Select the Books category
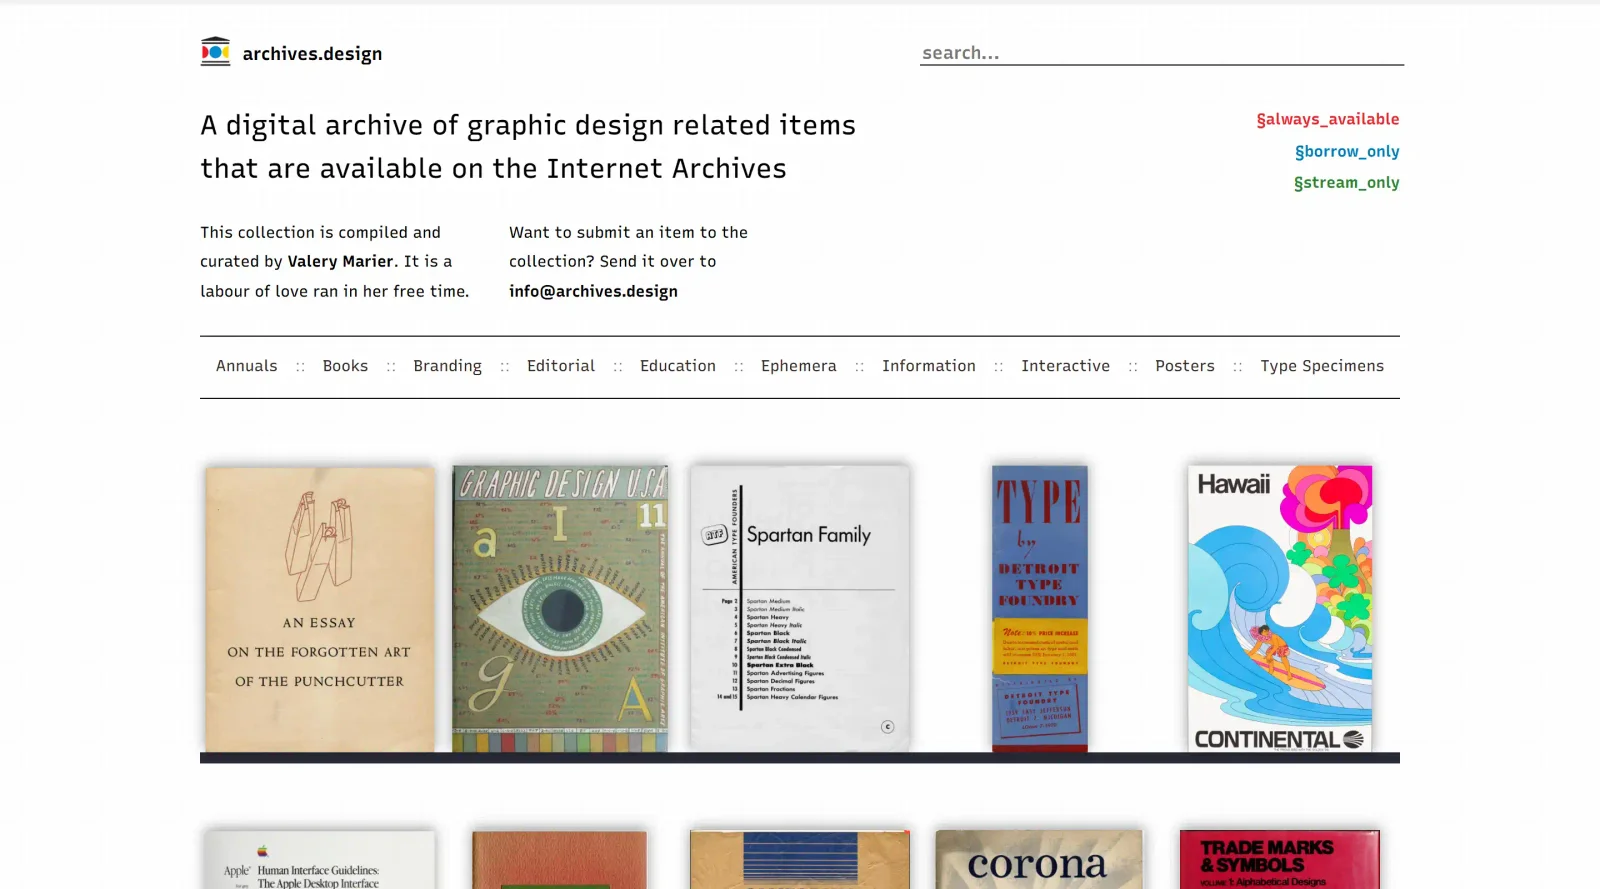The height and width of the screenshot is (889, 1600). point(345,366)
